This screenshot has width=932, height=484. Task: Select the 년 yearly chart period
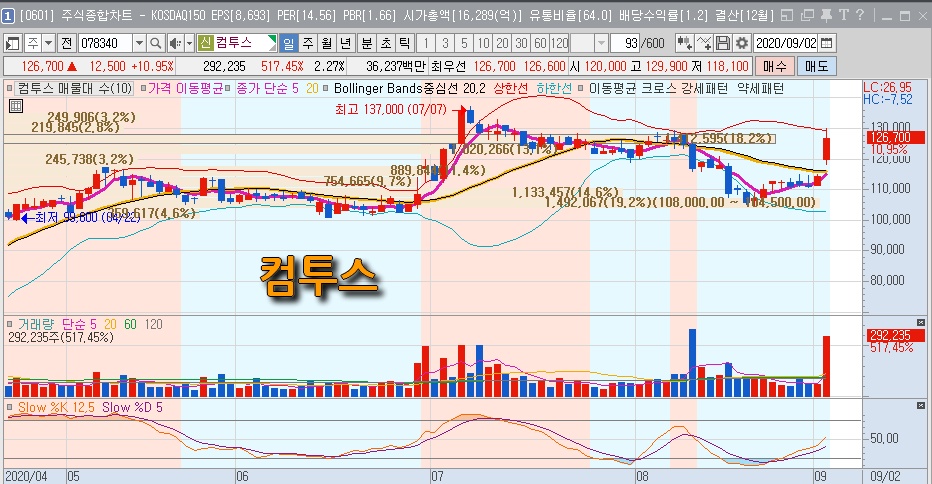[x=346, y=43]
